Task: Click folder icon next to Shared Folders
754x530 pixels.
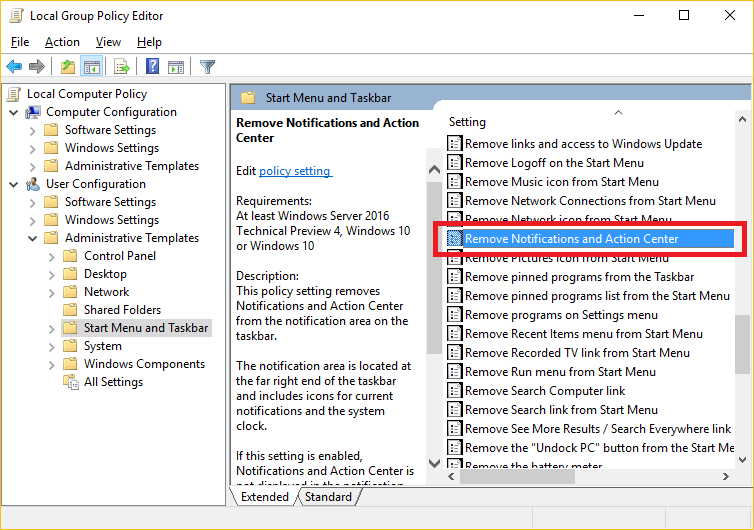Action: tap(70, 309)
